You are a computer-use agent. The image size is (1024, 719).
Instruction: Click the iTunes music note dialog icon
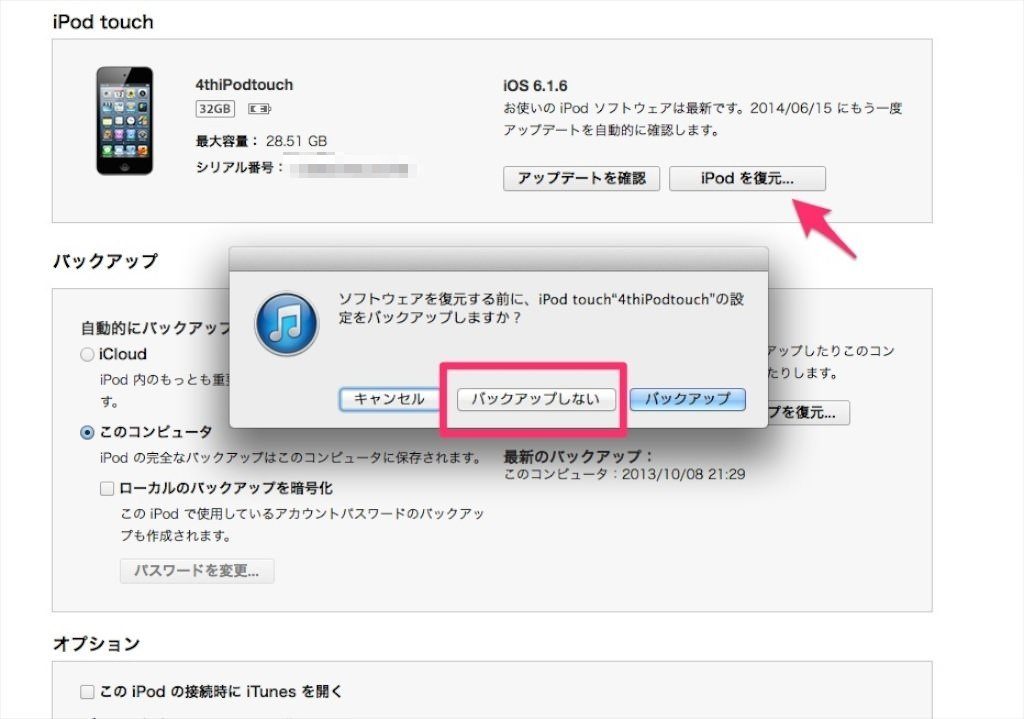click(x=287, y=324)
